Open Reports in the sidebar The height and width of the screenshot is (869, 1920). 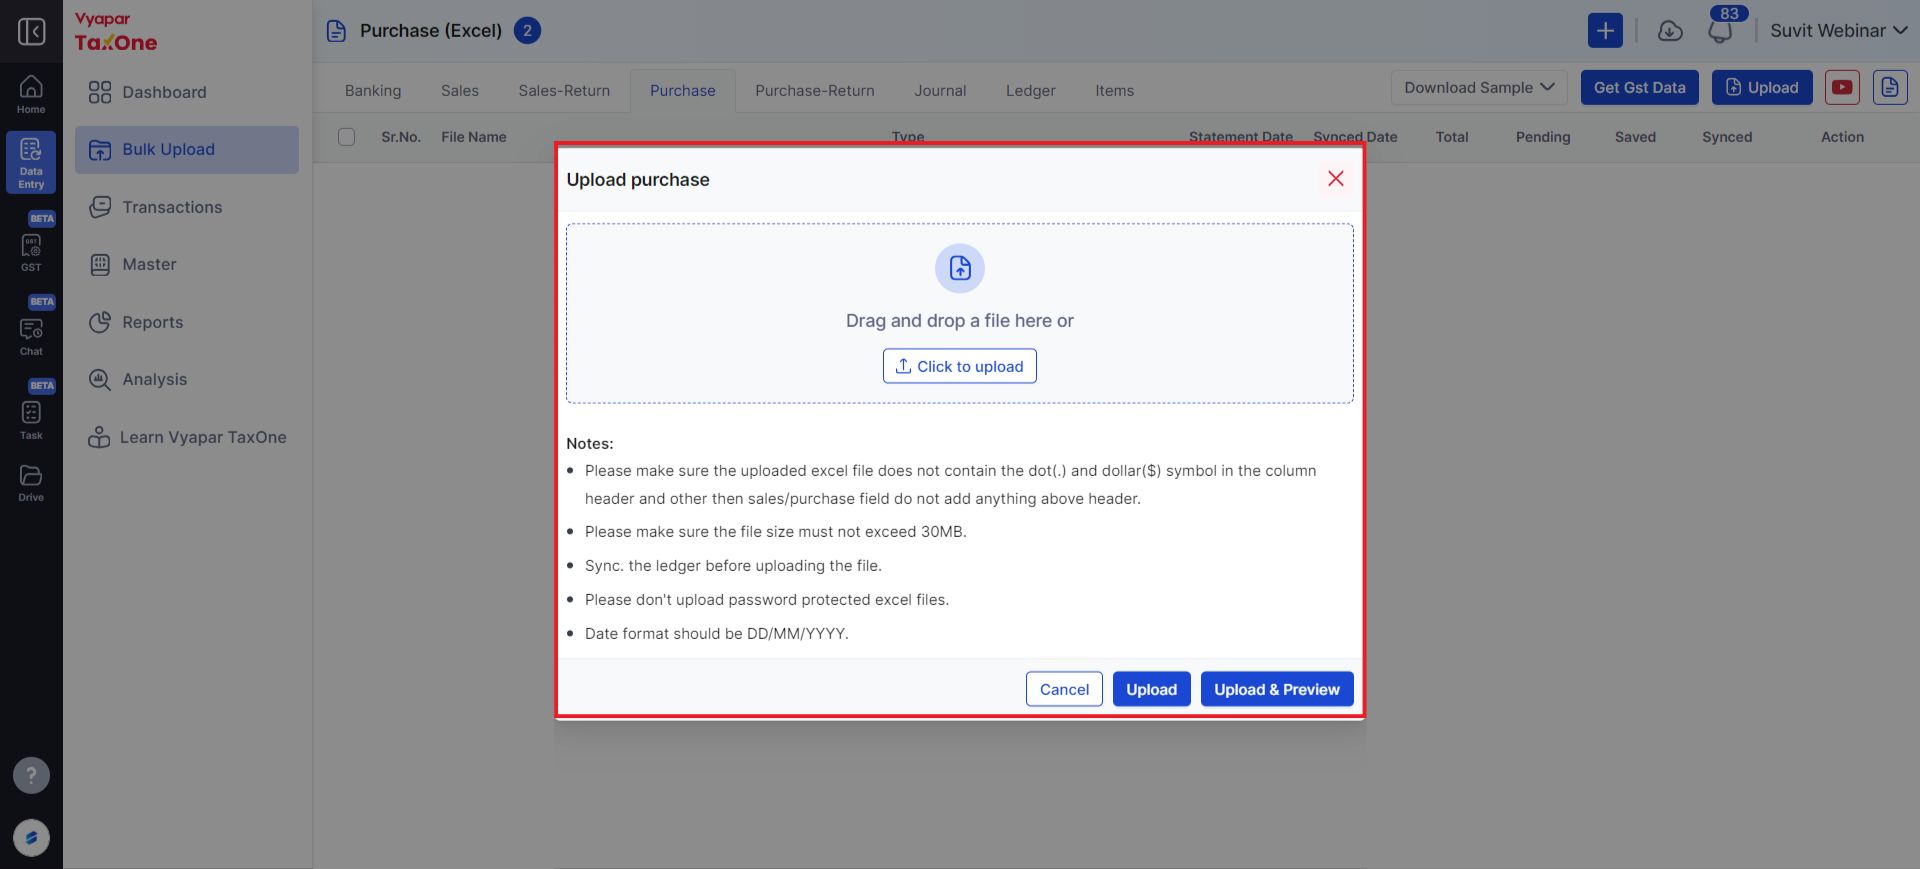(x=187, y=322)
